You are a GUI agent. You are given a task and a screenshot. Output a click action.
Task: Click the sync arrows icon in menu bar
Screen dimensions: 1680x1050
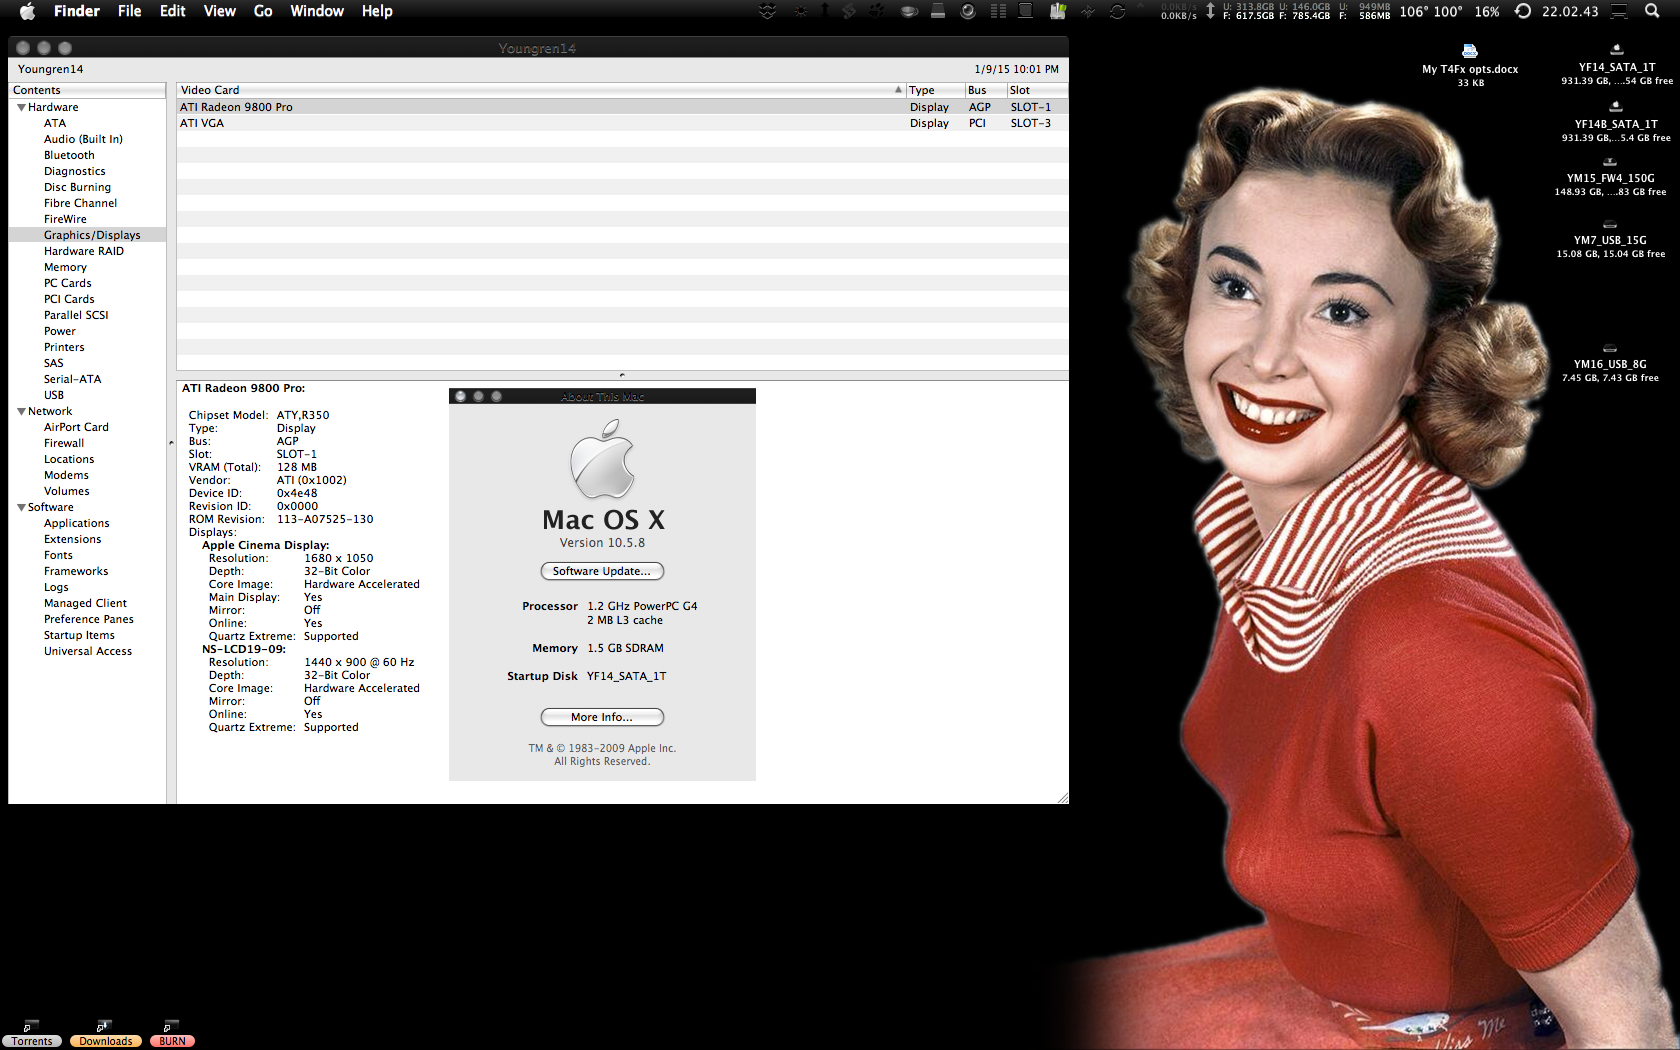(x=1117, y=11)
